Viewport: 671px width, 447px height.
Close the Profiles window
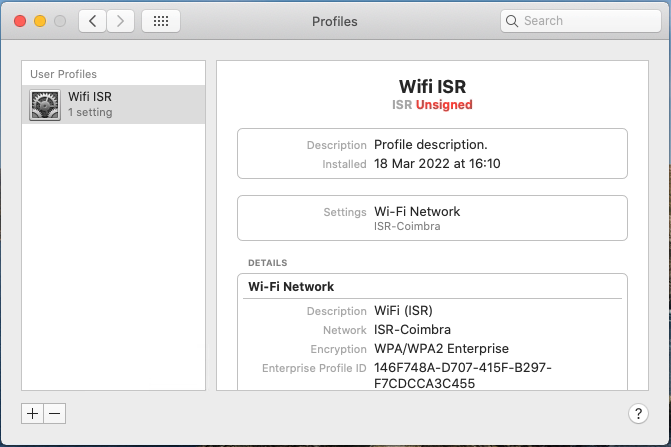(x=20, y=21)
